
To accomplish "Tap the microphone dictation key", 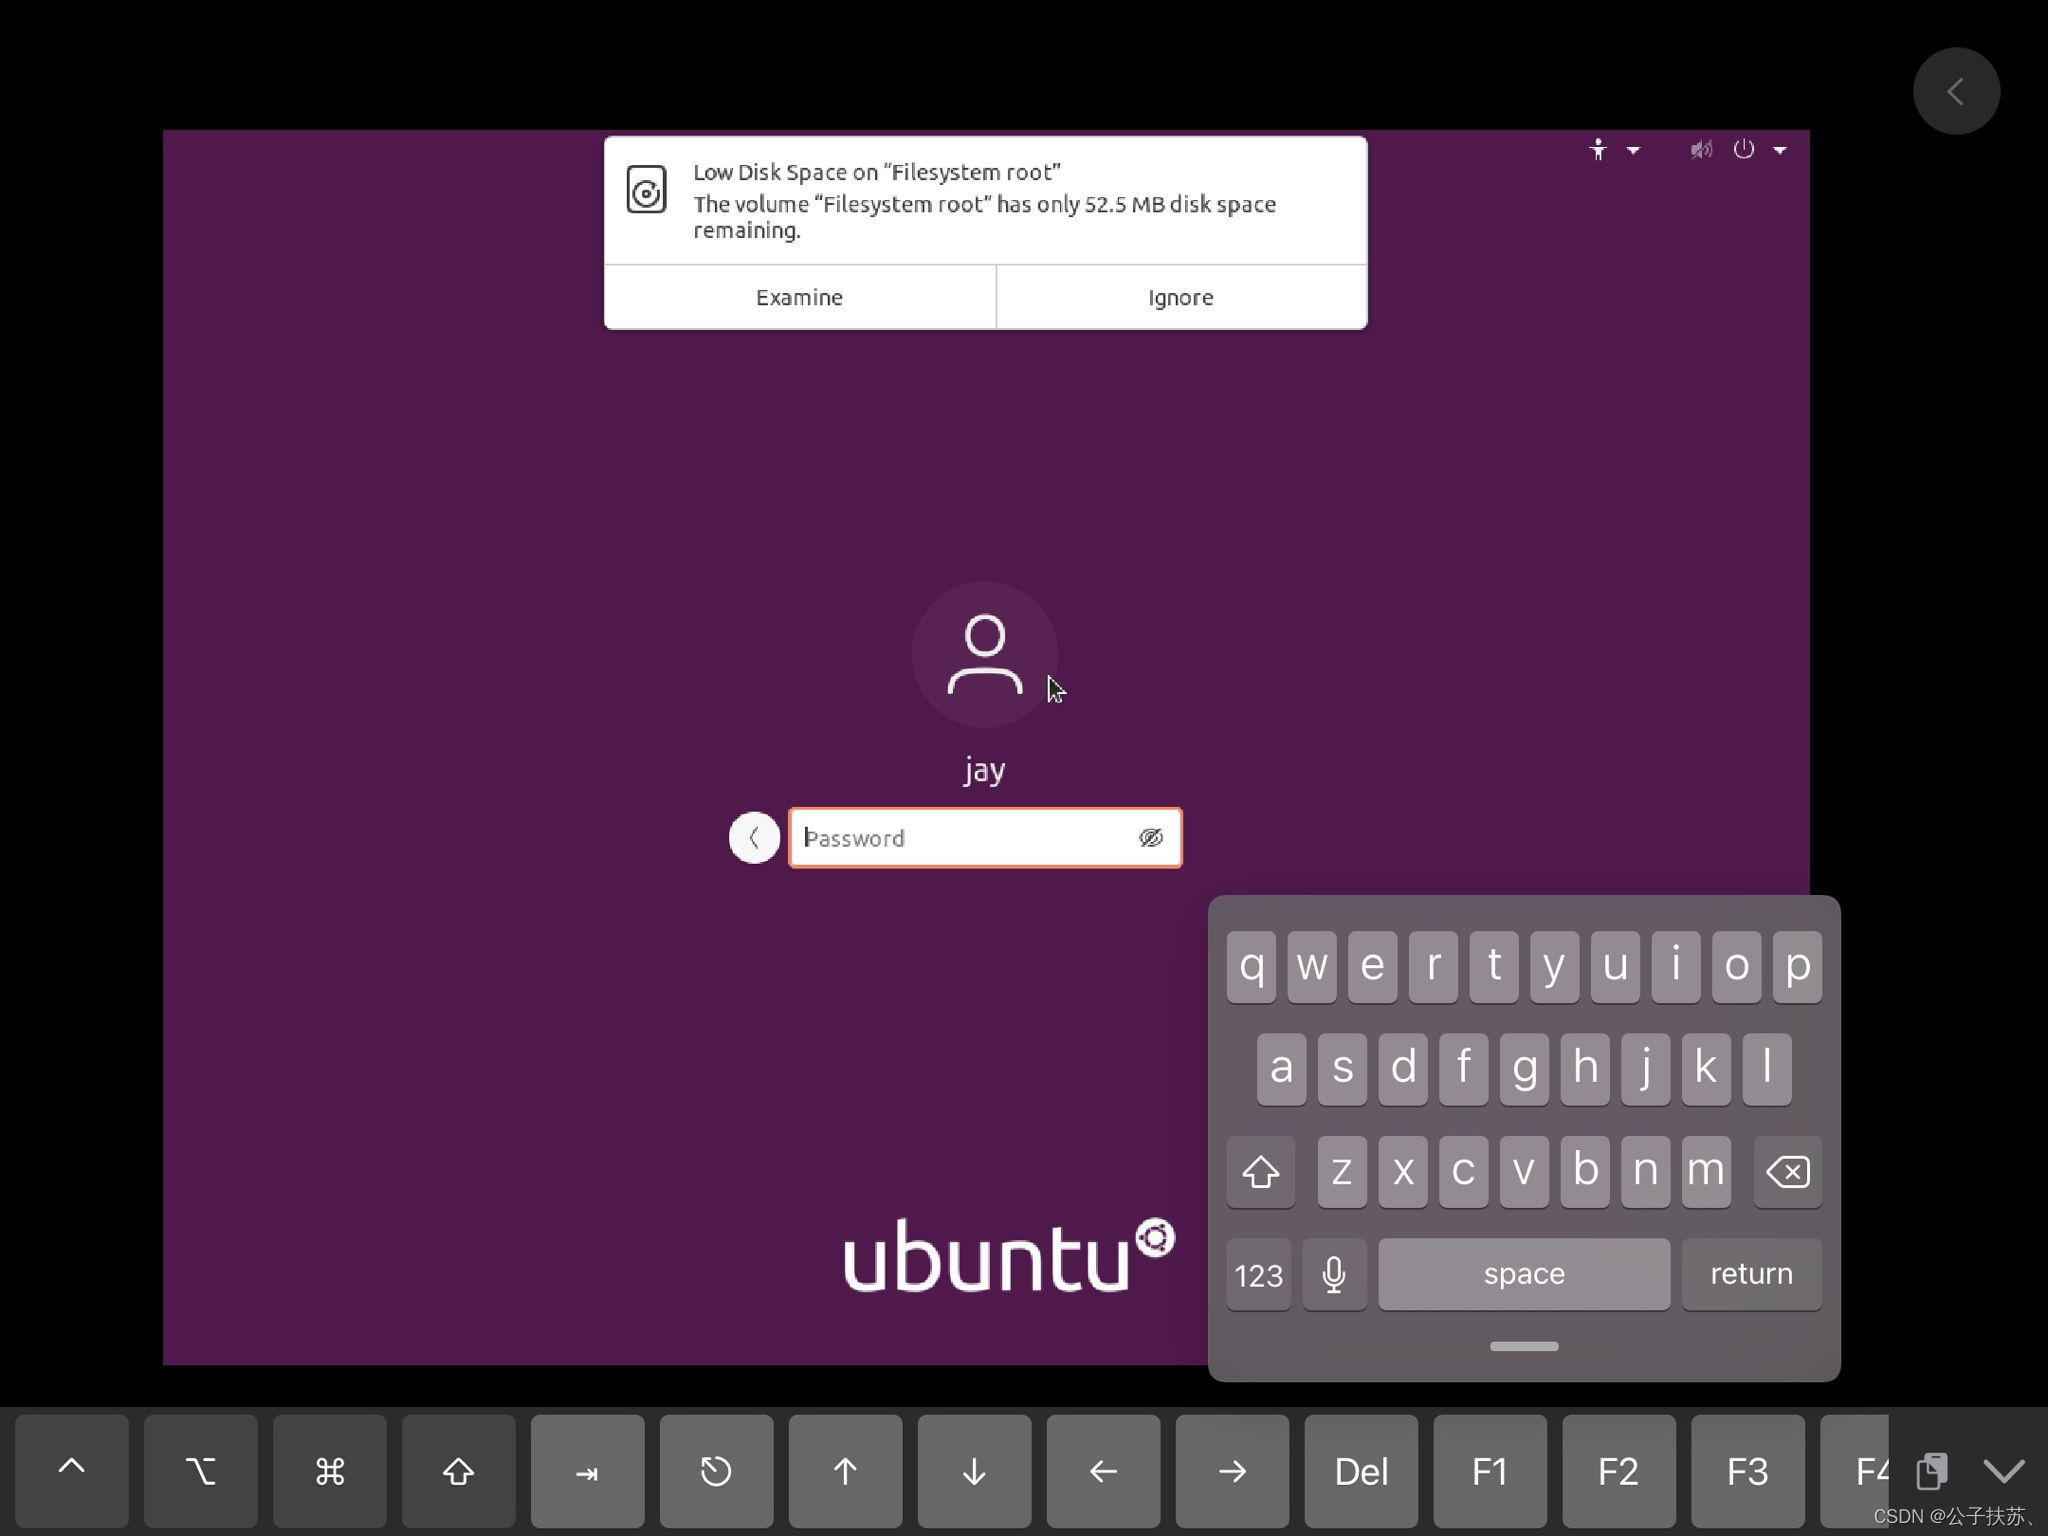I will [1334, 1274].
